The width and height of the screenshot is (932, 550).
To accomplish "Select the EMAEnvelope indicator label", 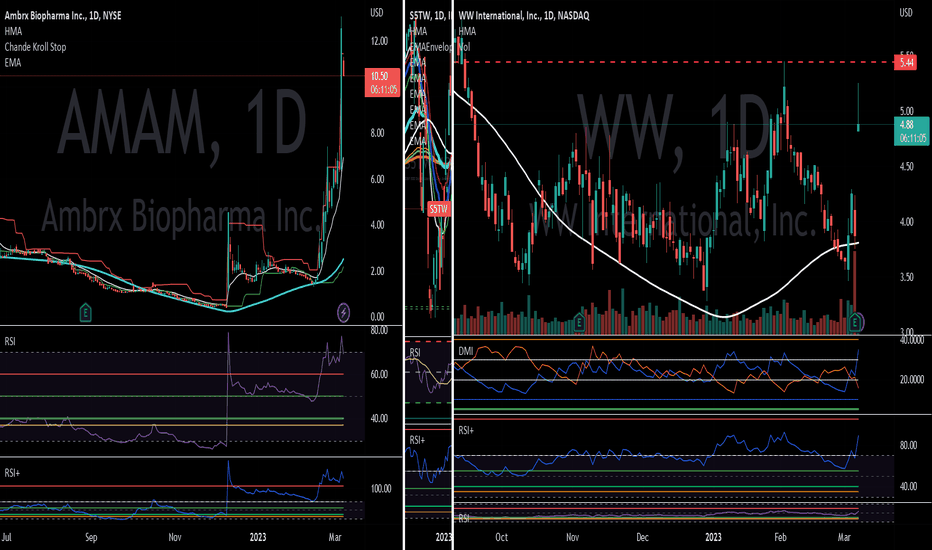I will pos(431,47).
